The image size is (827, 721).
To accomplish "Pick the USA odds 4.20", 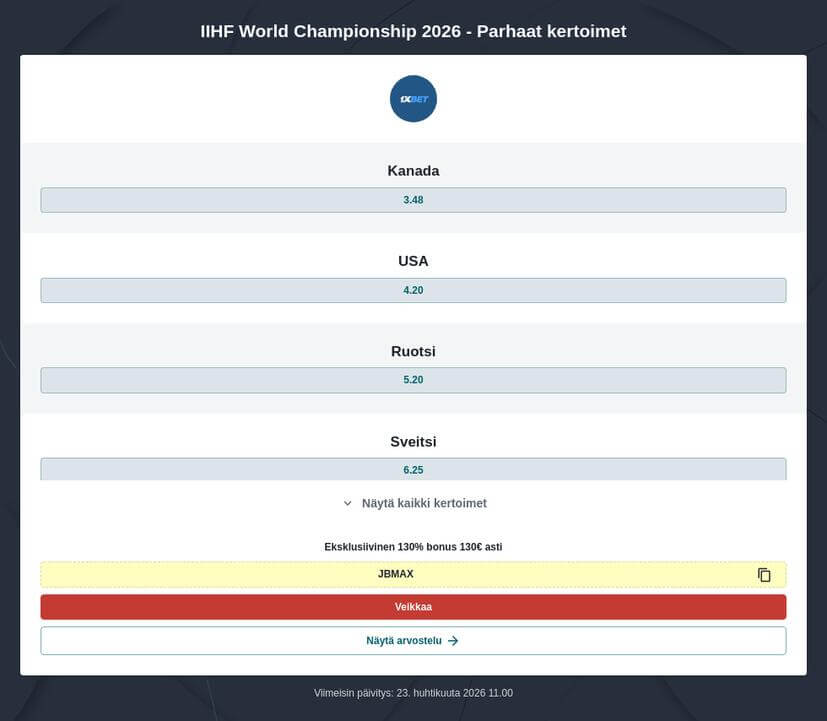I will pos(413,290).
